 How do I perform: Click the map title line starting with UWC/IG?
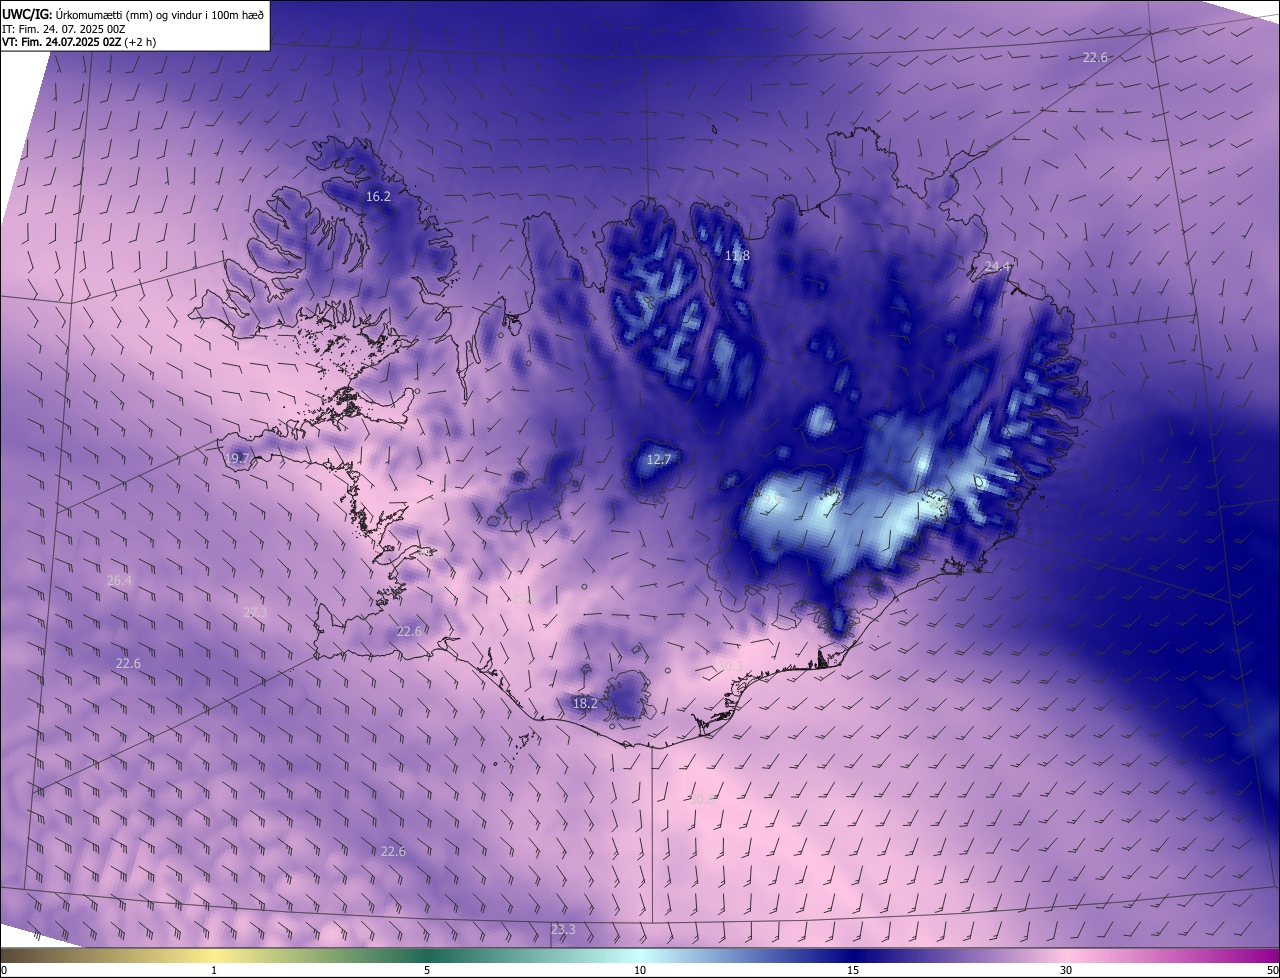click(x=133, y=13)
